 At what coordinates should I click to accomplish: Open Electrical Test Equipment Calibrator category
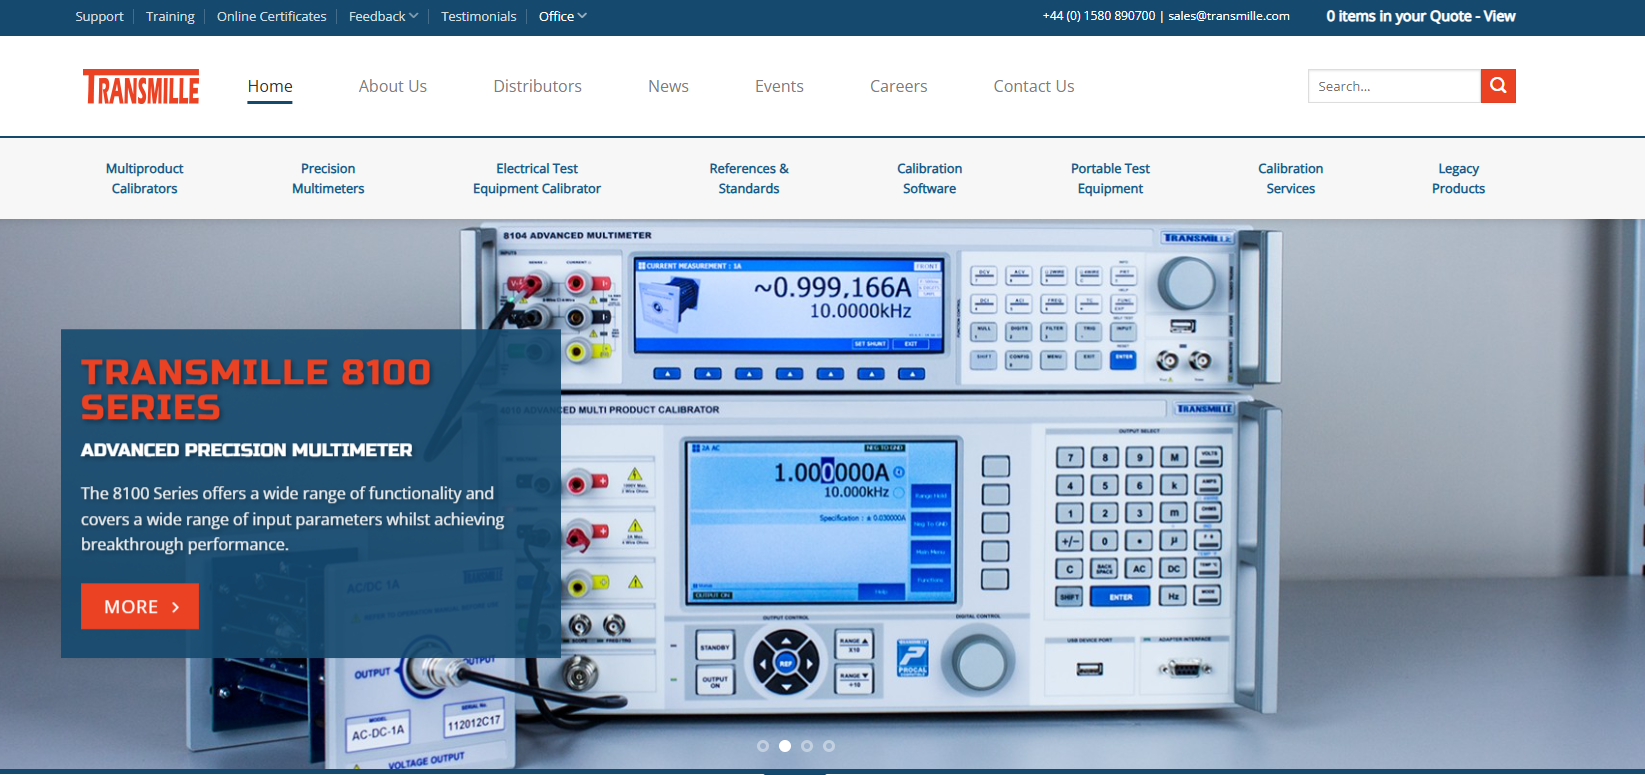pyautogui.click(x=537, y=178)
